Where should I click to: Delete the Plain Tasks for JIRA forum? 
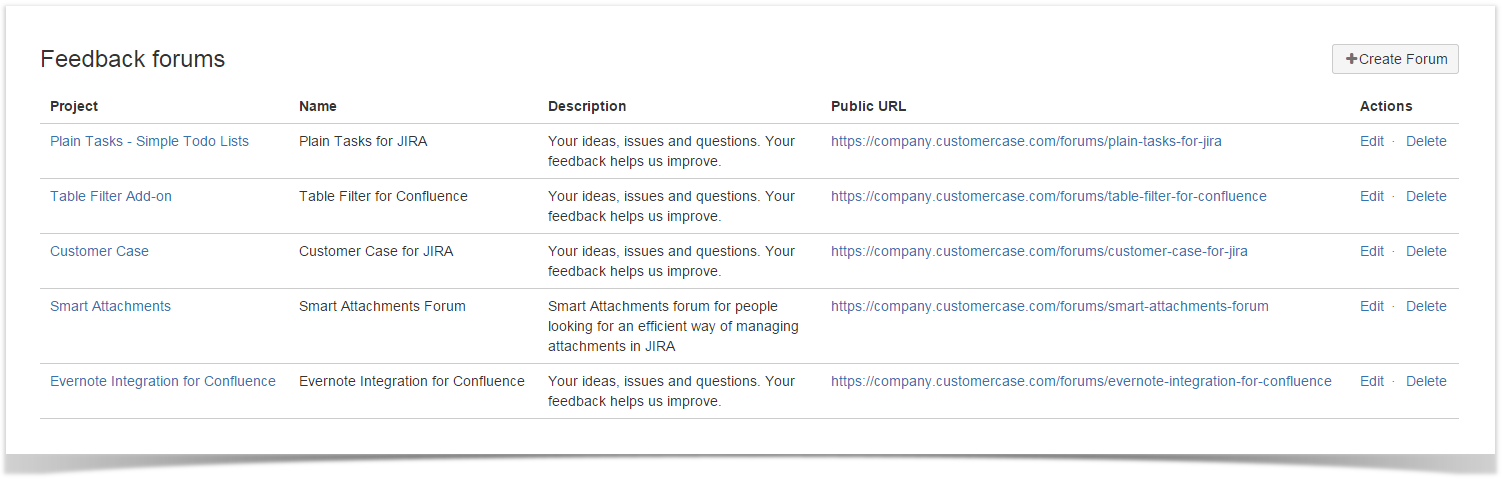click(1426, 141)
